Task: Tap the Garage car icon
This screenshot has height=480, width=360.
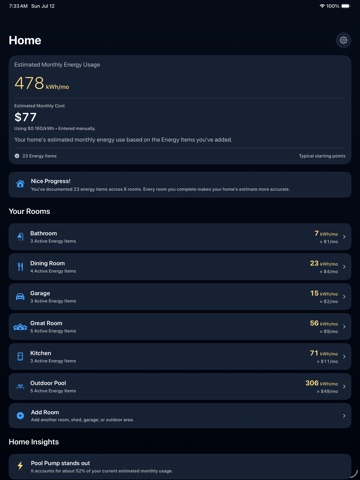Action: 20,297
